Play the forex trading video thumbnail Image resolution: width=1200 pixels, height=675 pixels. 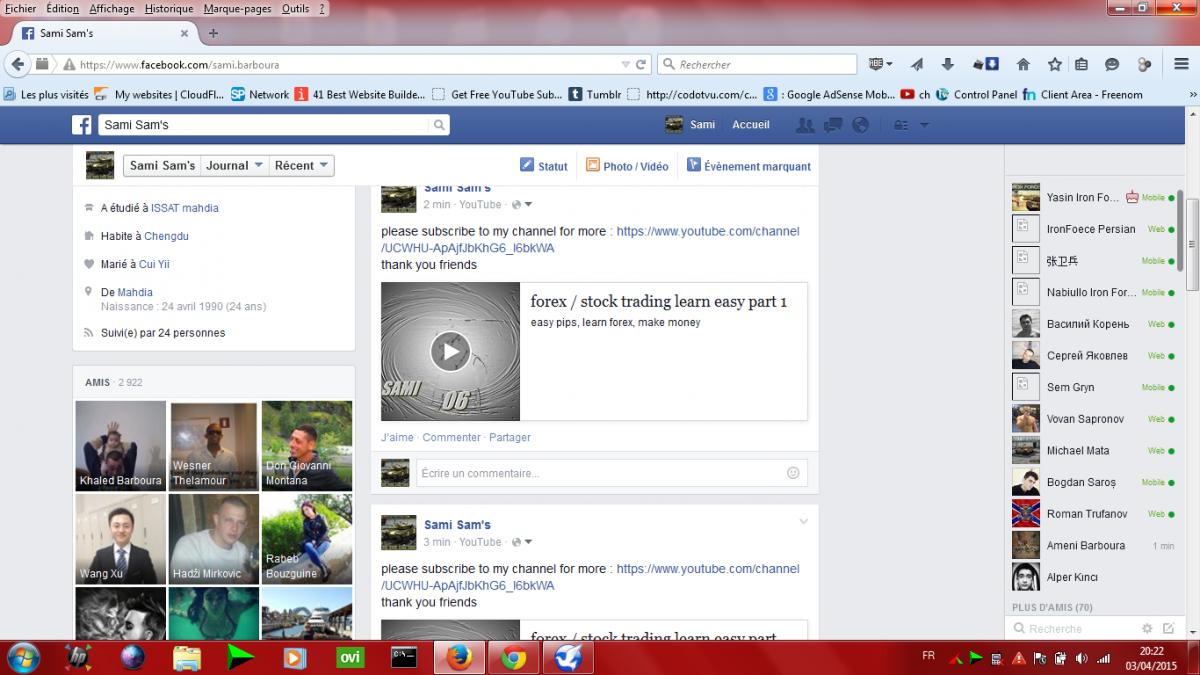[450, 351]
